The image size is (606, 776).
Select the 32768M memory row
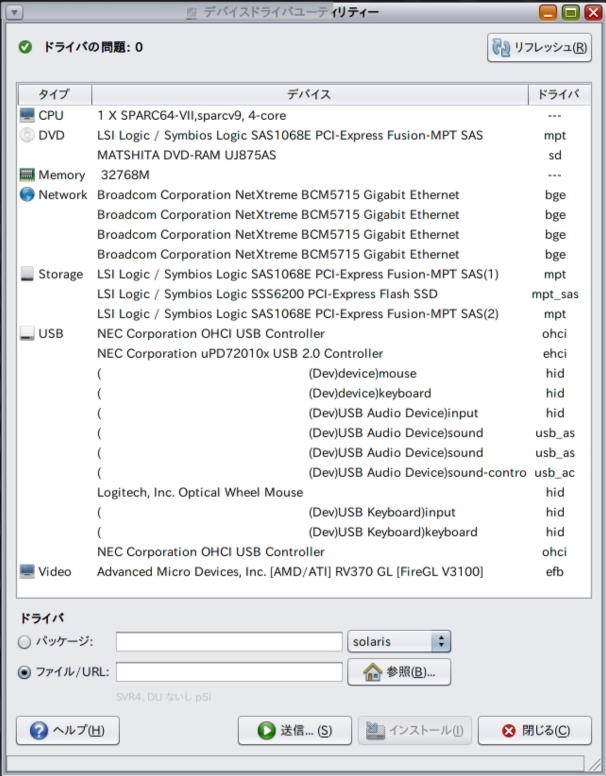pos(304,175)
